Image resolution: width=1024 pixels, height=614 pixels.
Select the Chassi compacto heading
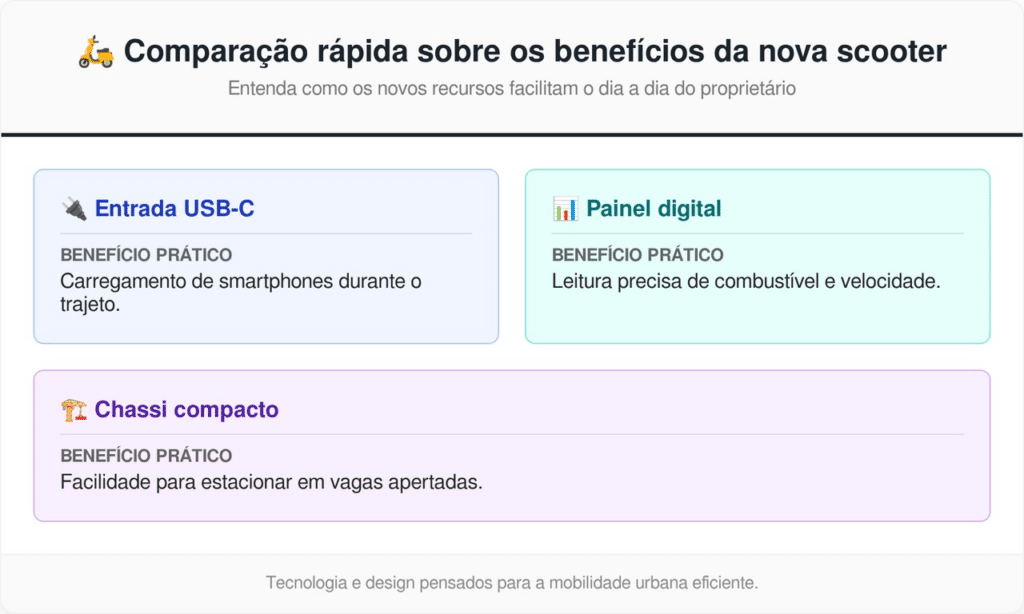point(186,410)
